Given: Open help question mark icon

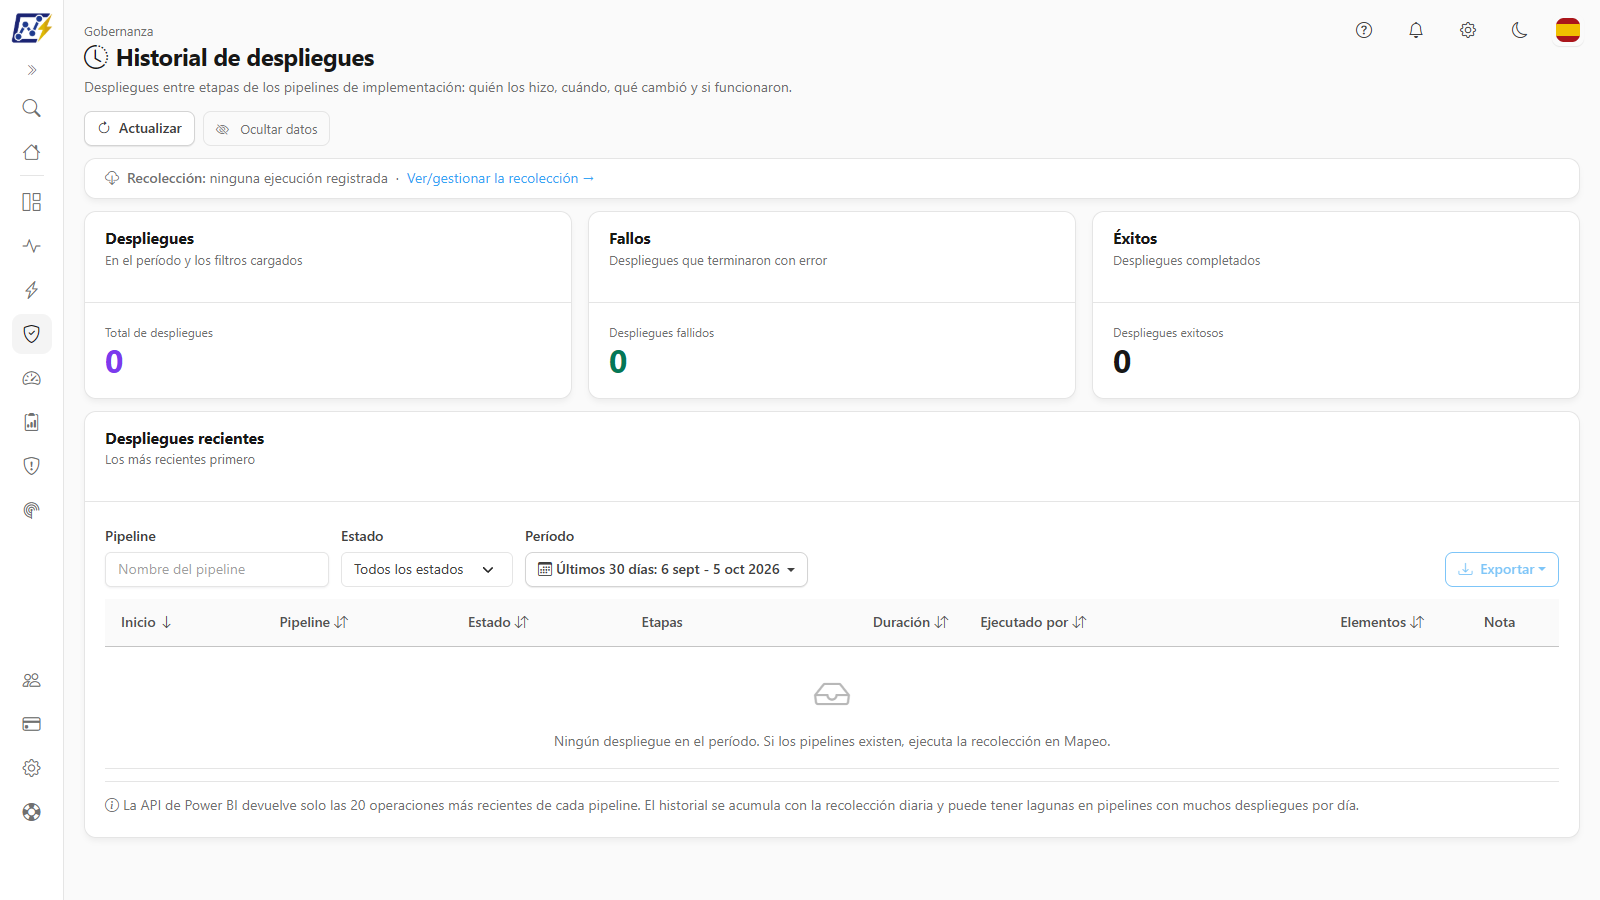Looking at the screenshot, I should 1364,30.
